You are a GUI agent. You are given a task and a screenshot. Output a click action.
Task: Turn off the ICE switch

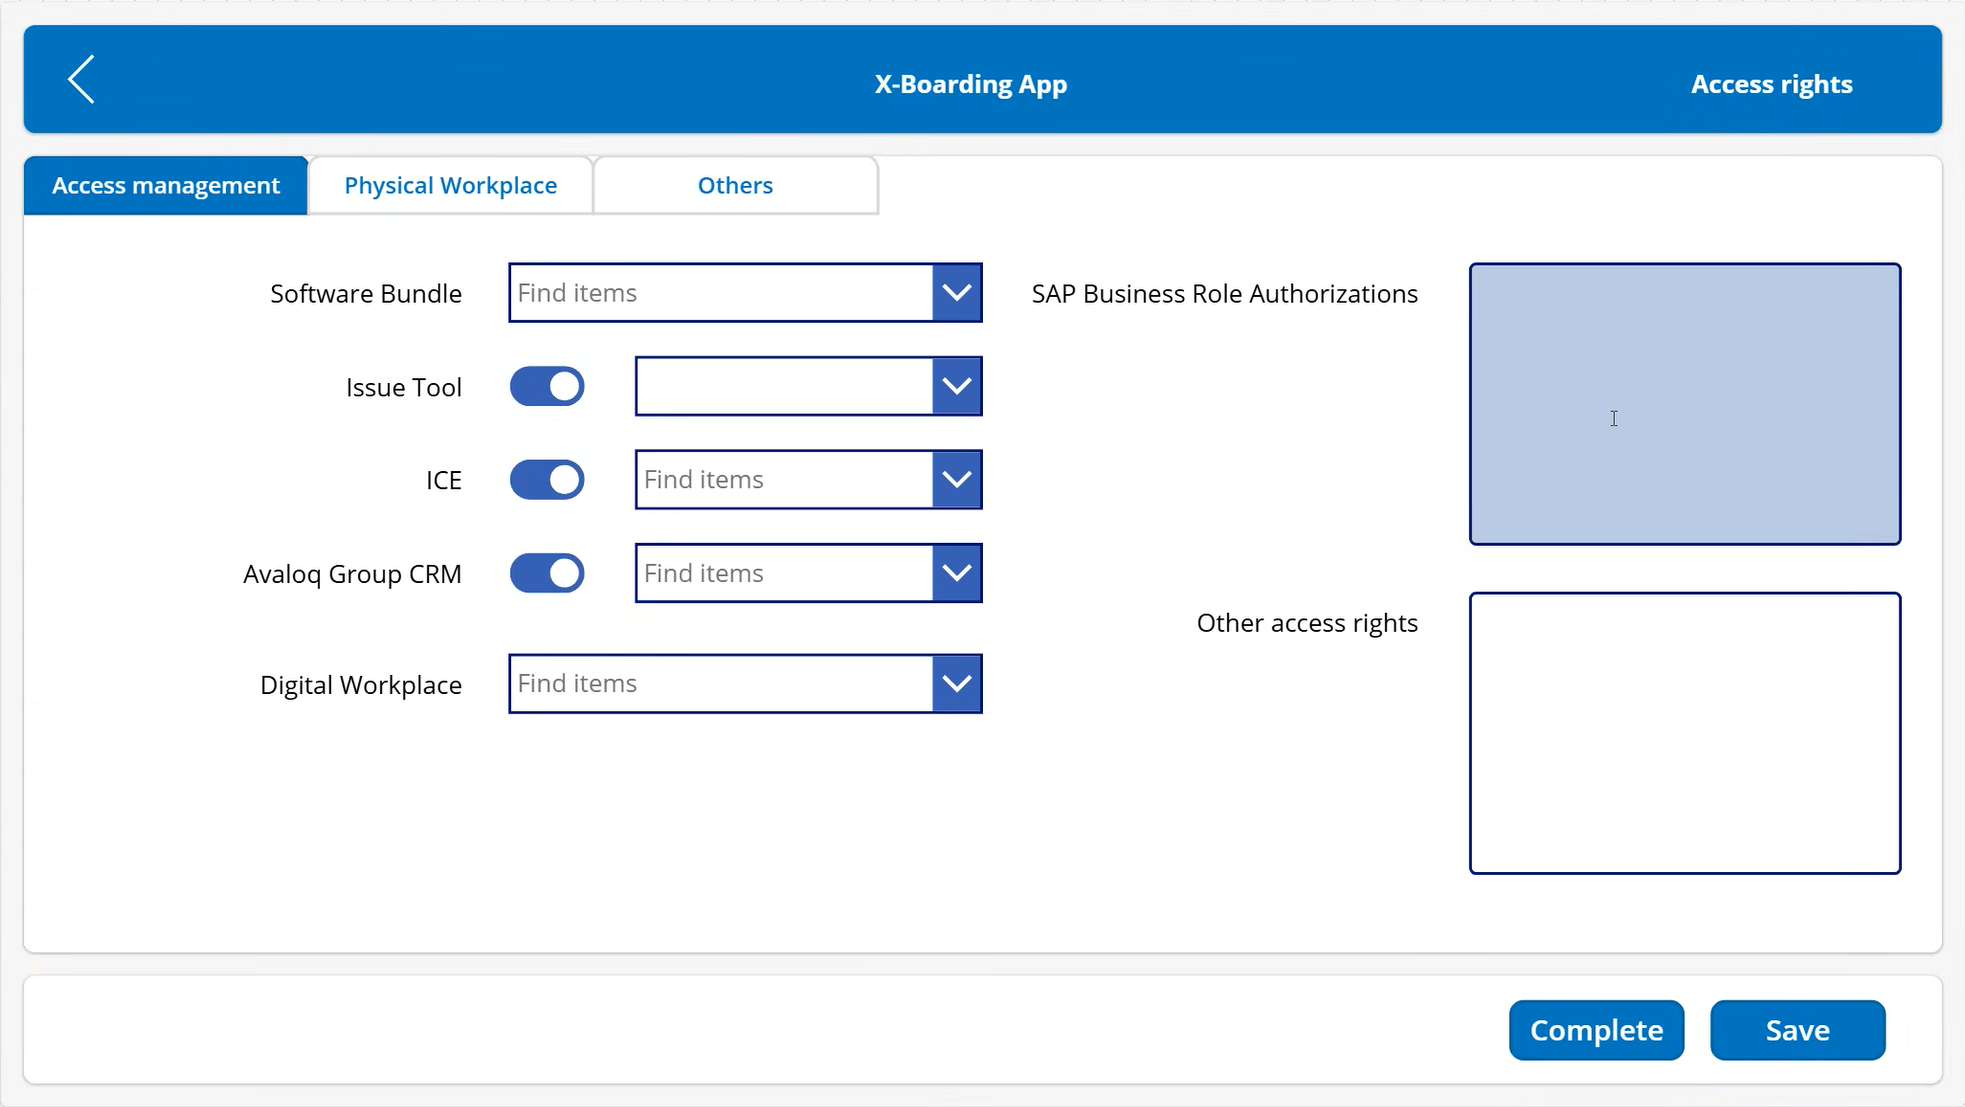click(547, 479)
